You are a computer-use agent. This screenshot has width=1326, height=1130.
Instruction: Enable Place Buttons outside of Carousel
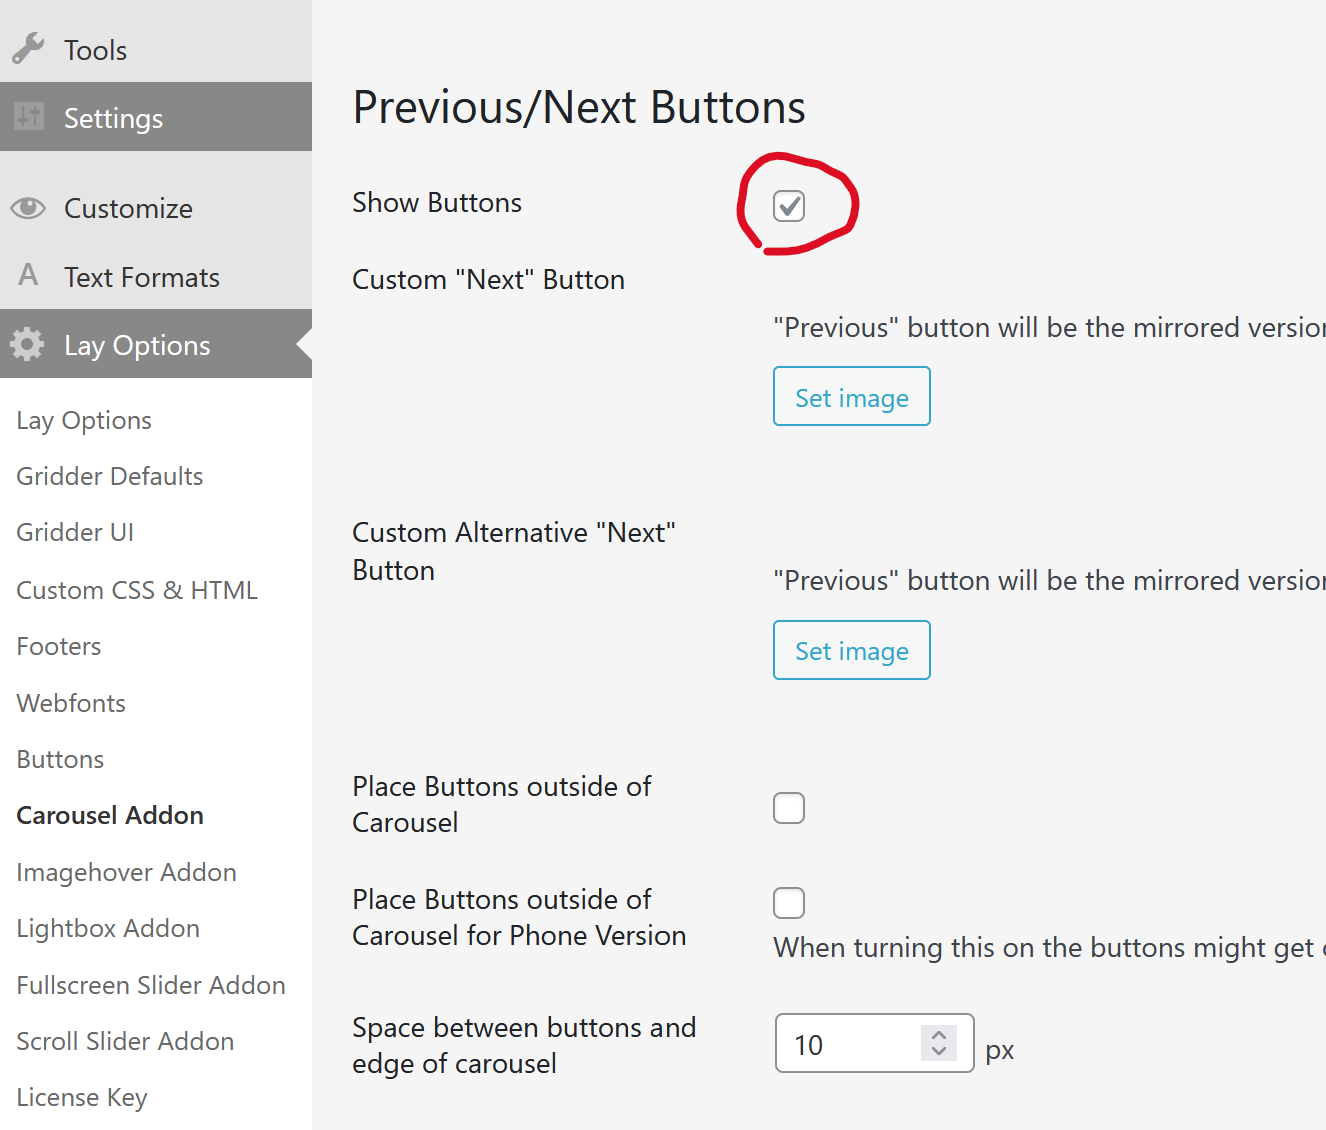click(x=789, y=808)
